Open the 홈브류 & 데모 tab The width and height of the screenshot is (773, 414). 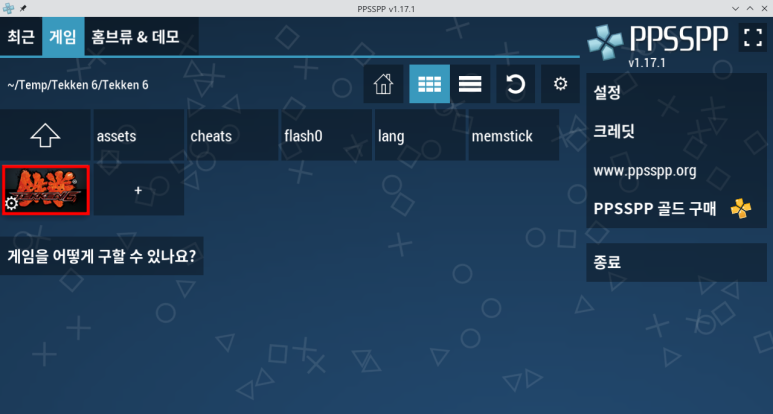[x=141, y=36]
